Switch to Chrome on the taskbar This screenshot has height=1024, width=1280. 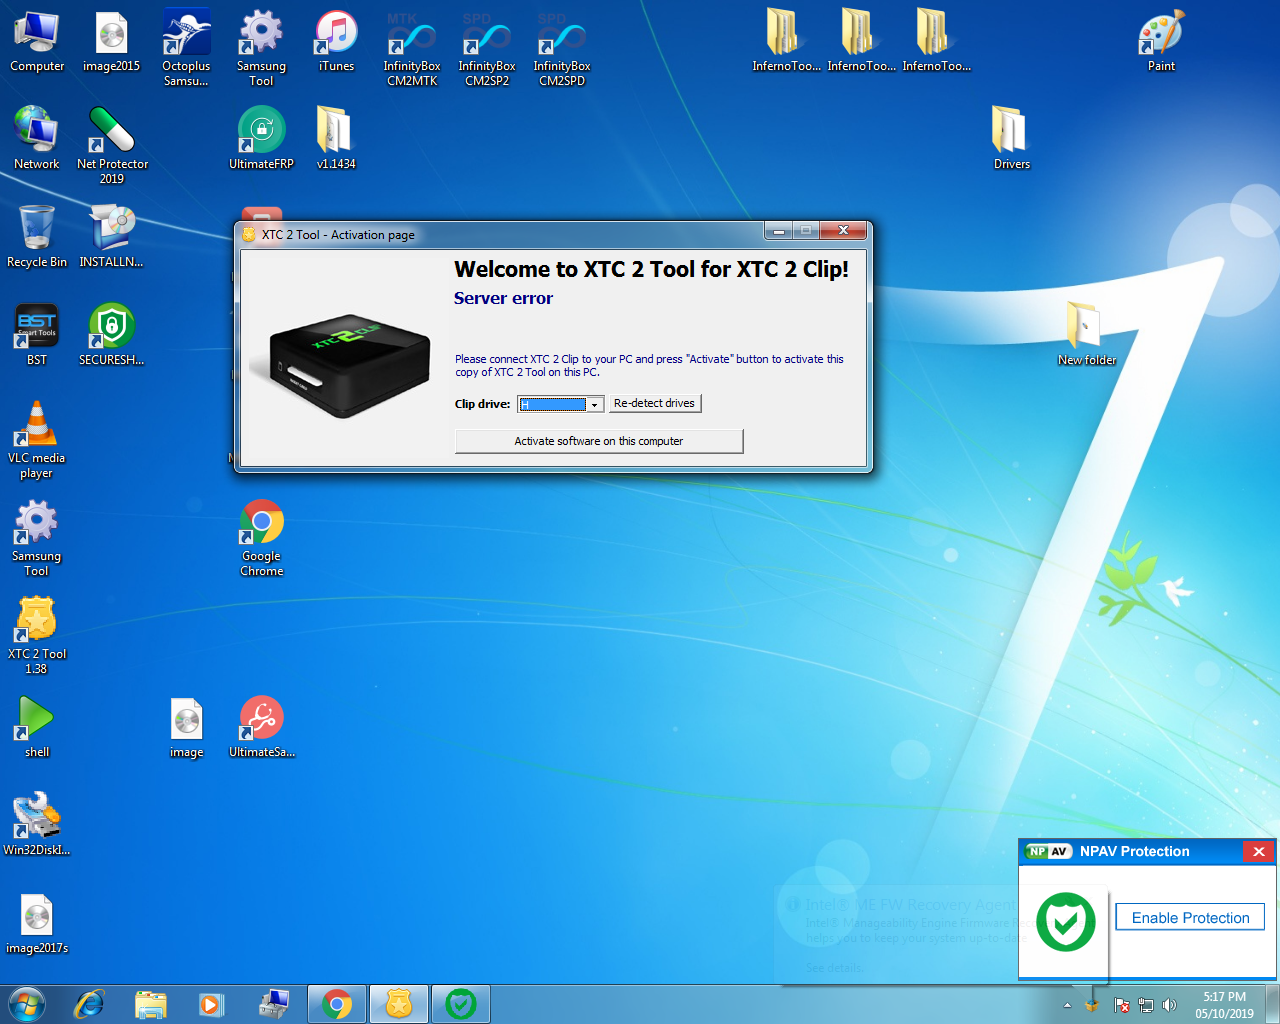pyautogui.click(x=337, y=1004)
